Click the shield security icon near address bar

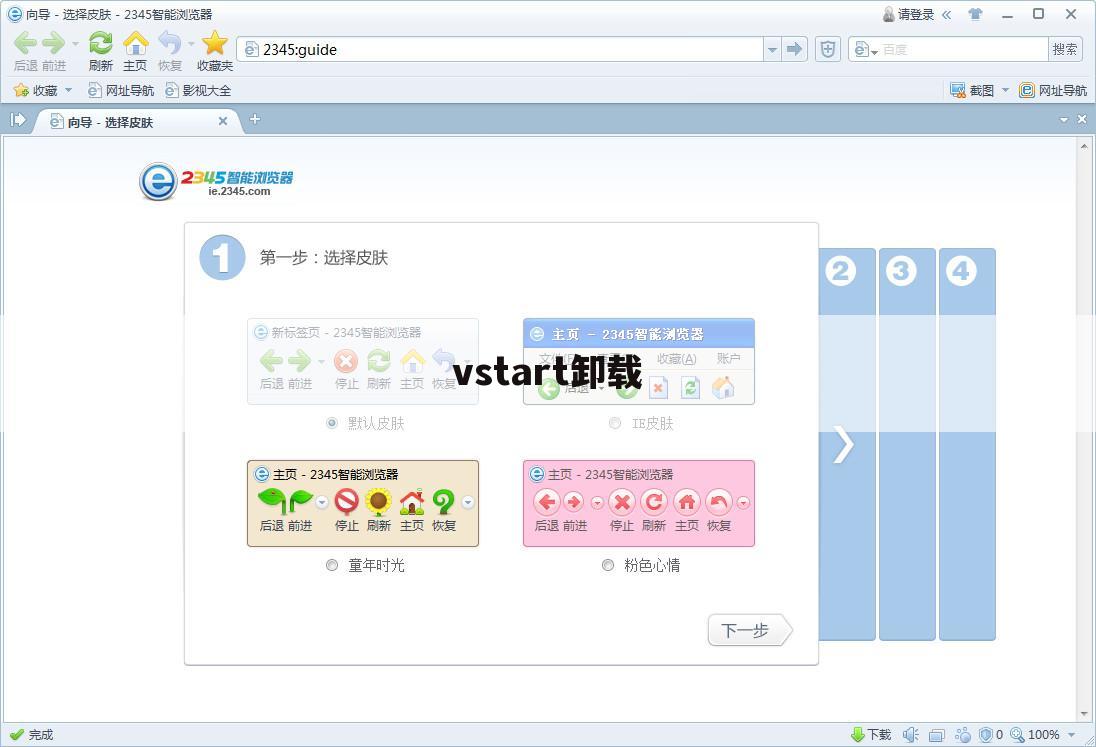(828, 49)
